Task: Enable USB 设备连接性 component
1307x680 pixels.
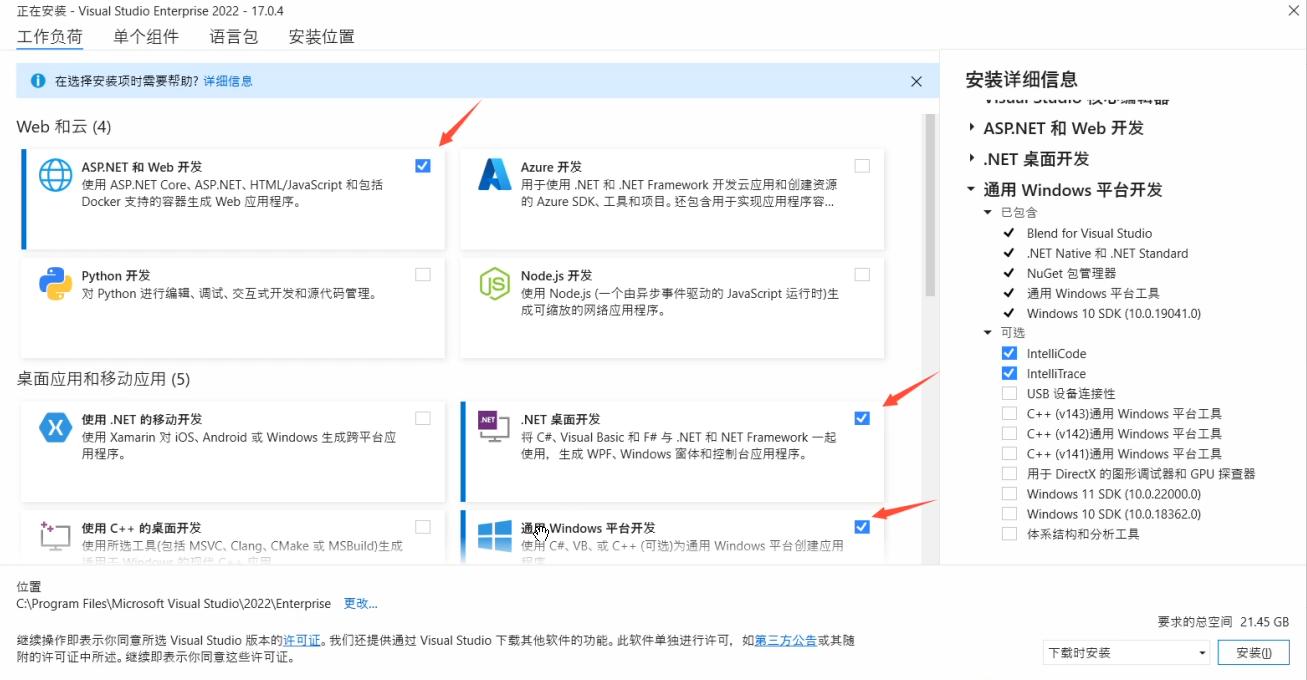Action: [x=1008, y=393]
